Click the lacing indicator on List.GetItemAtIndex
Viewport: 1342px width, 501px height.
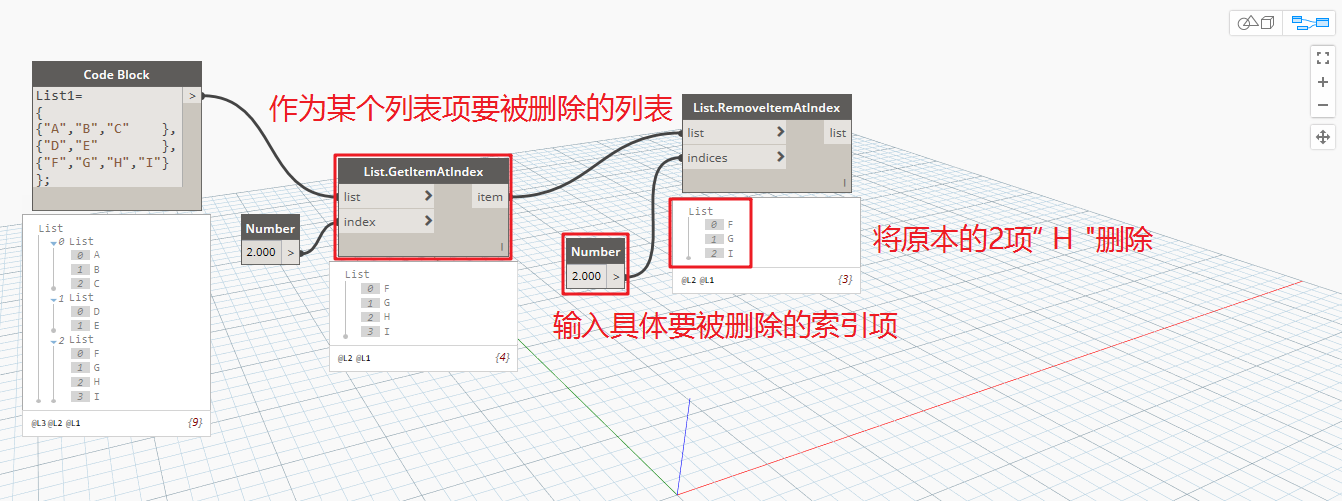coord(502,246)
